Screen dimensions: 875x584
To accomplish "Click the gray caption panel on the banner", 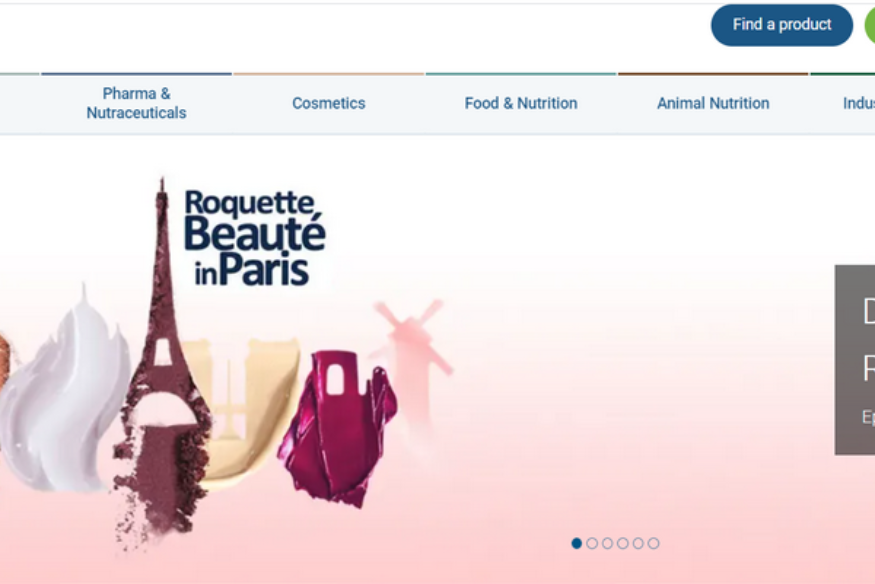I will [x=855, y=360].
